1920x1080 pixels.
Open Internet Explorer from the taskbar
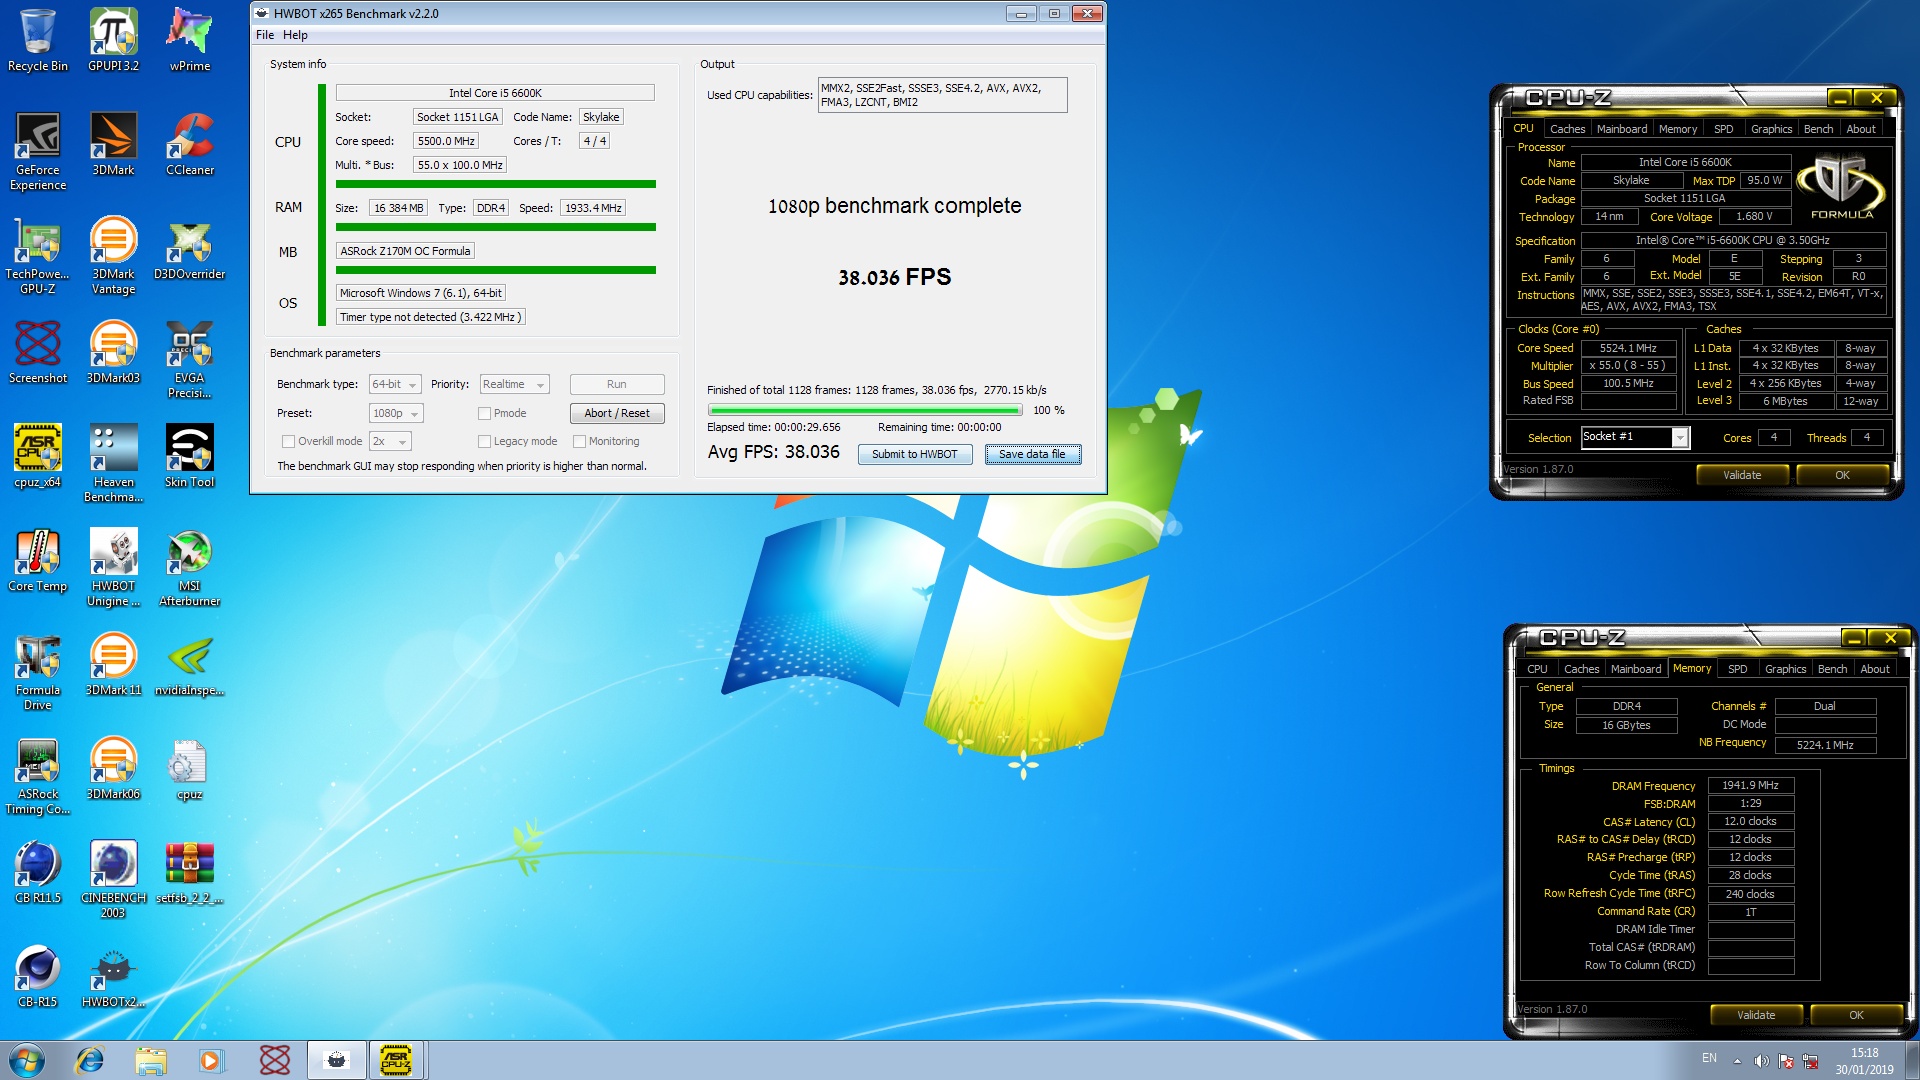90,1060
